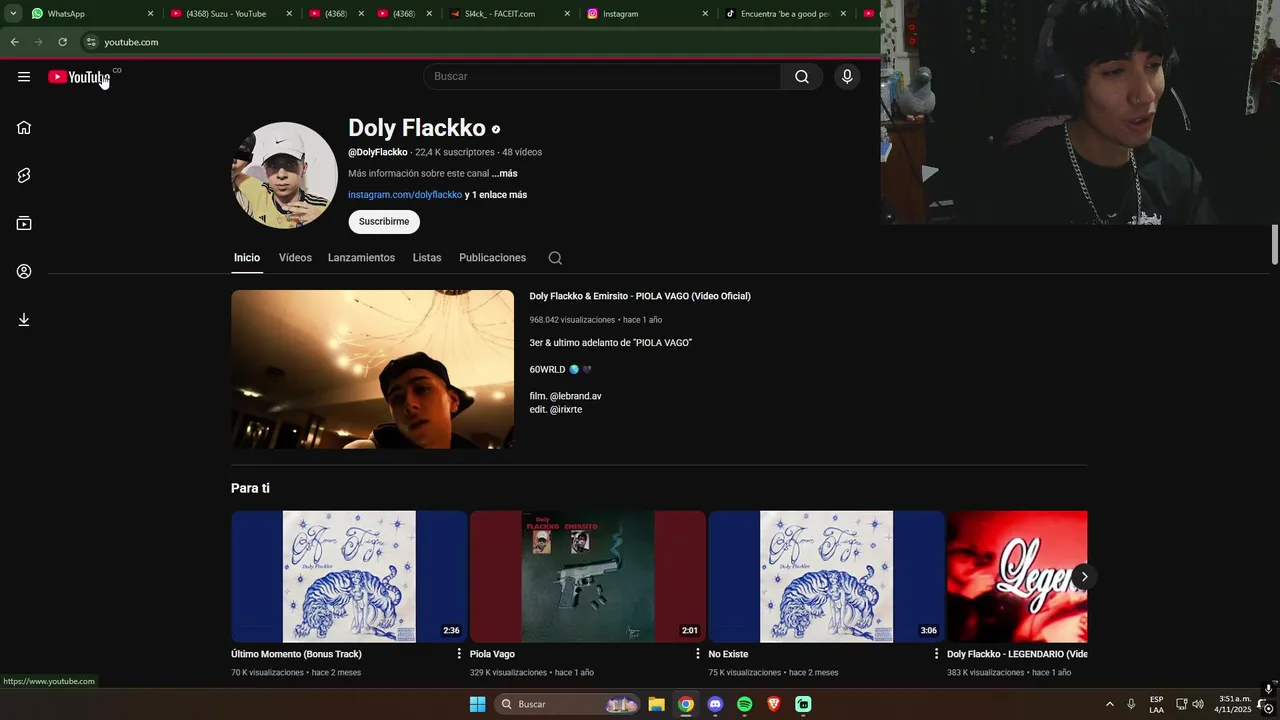Play the LEGENDARIO thumbnail

click(x=1017, y=576)
